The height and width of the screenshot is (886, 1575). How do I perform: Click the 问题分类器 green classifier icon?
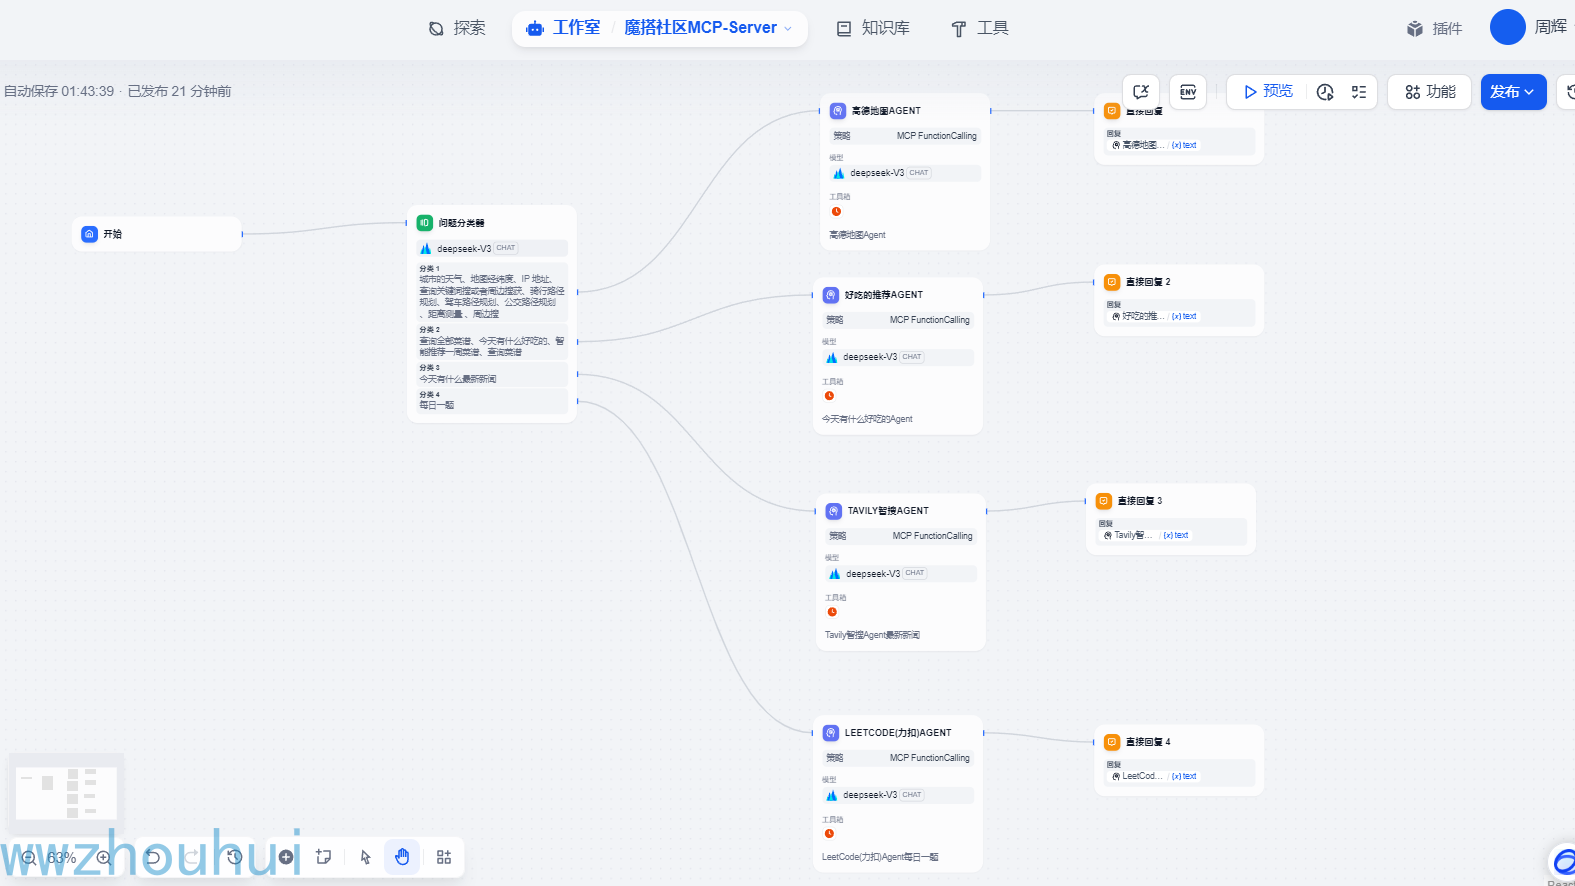coord(425,223)
